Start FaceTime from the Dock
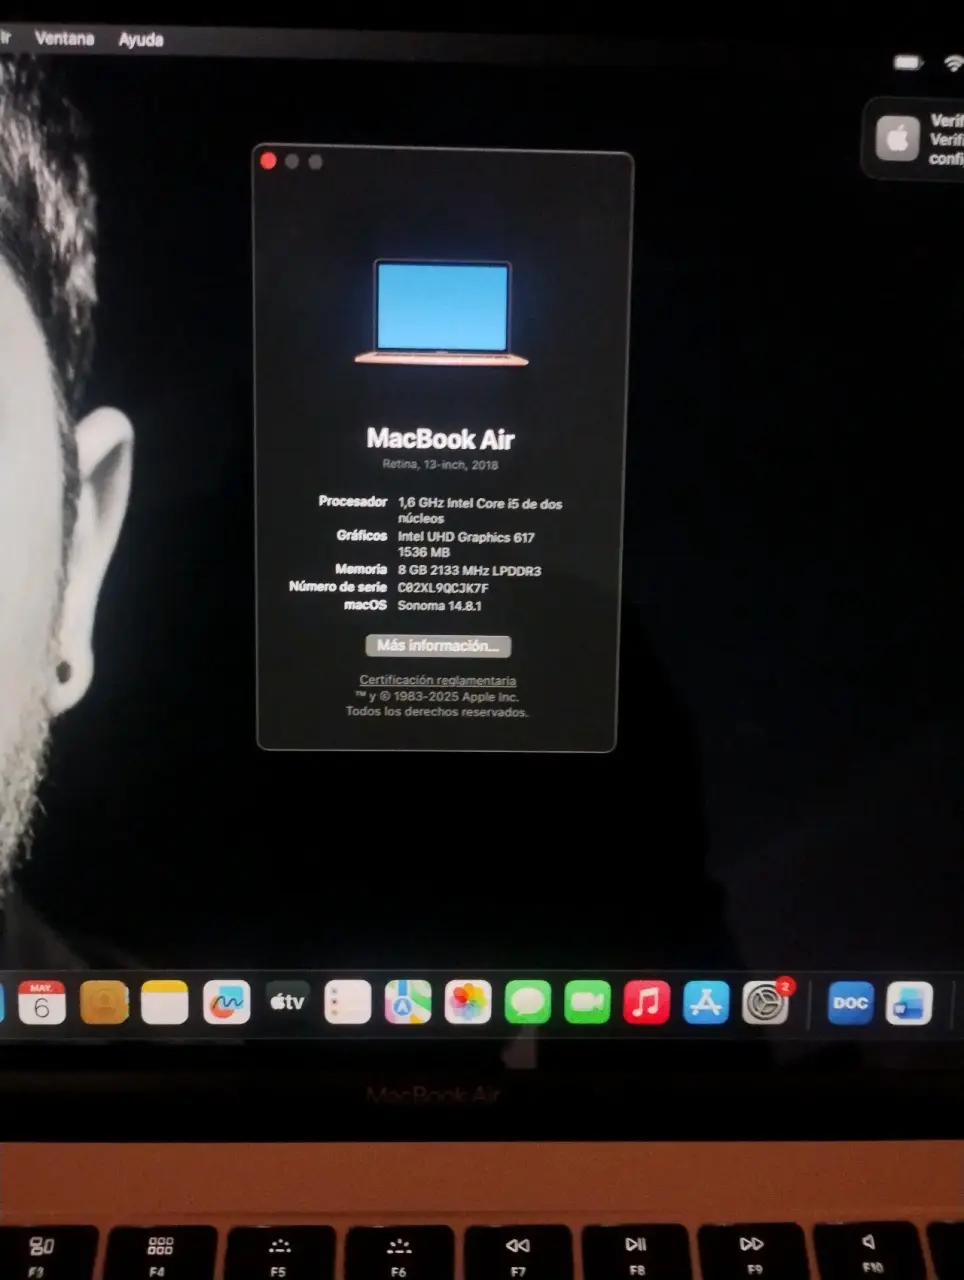964x1280 pixels. pyautogui.click(x=587, y=1002)
